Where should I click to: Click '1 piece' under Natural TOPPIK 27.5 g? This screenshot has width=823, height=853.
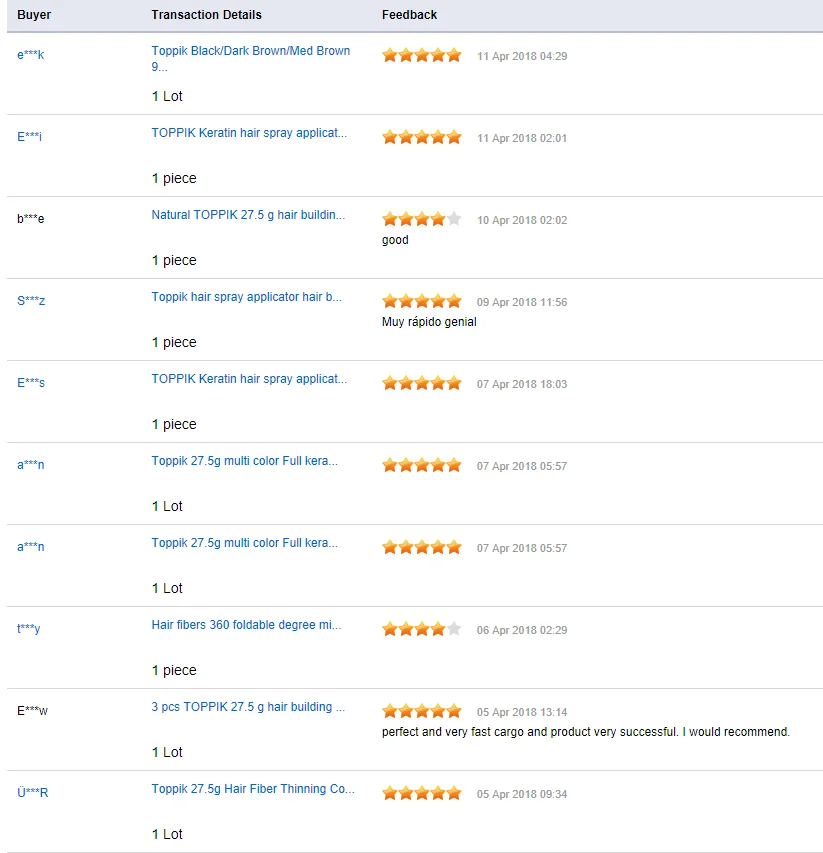click(174, 261)
